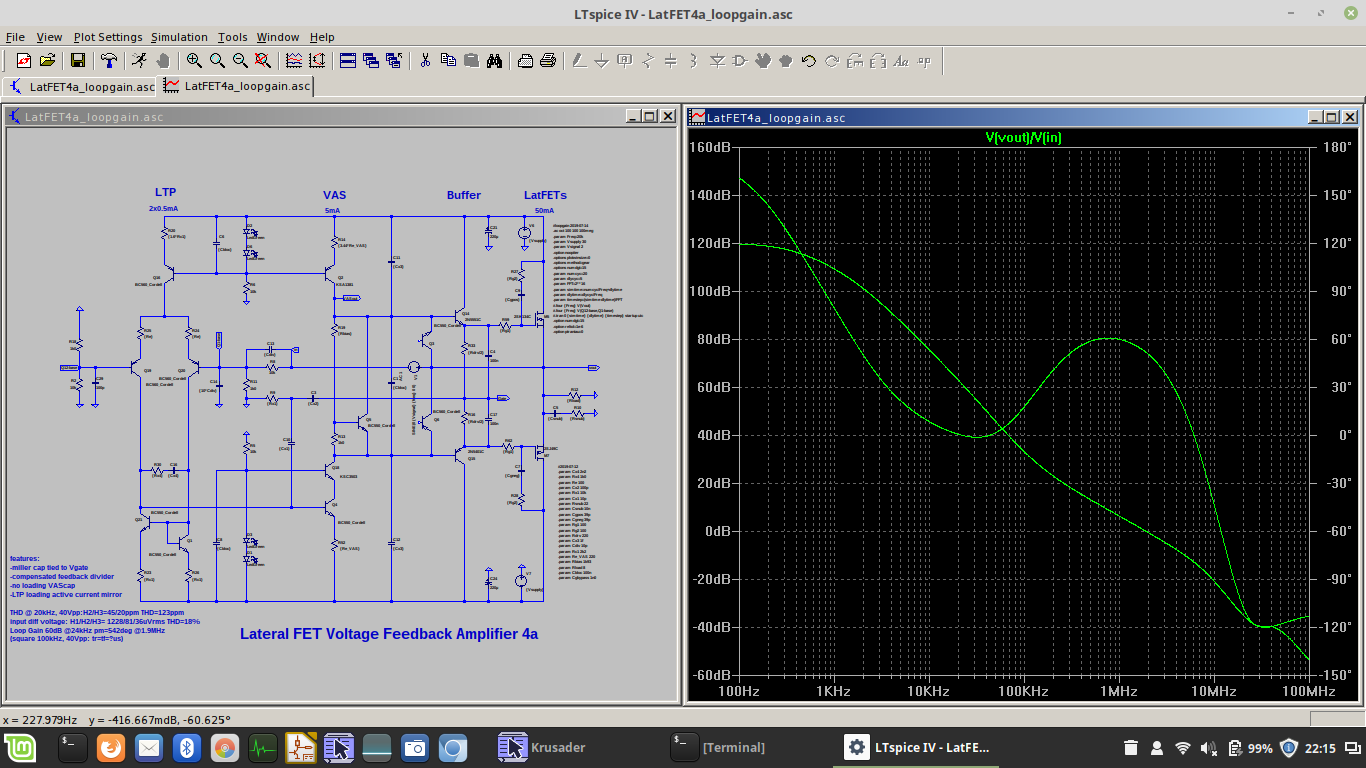Open the Tools menu
1366x768 pixels.
pos(233,37)
